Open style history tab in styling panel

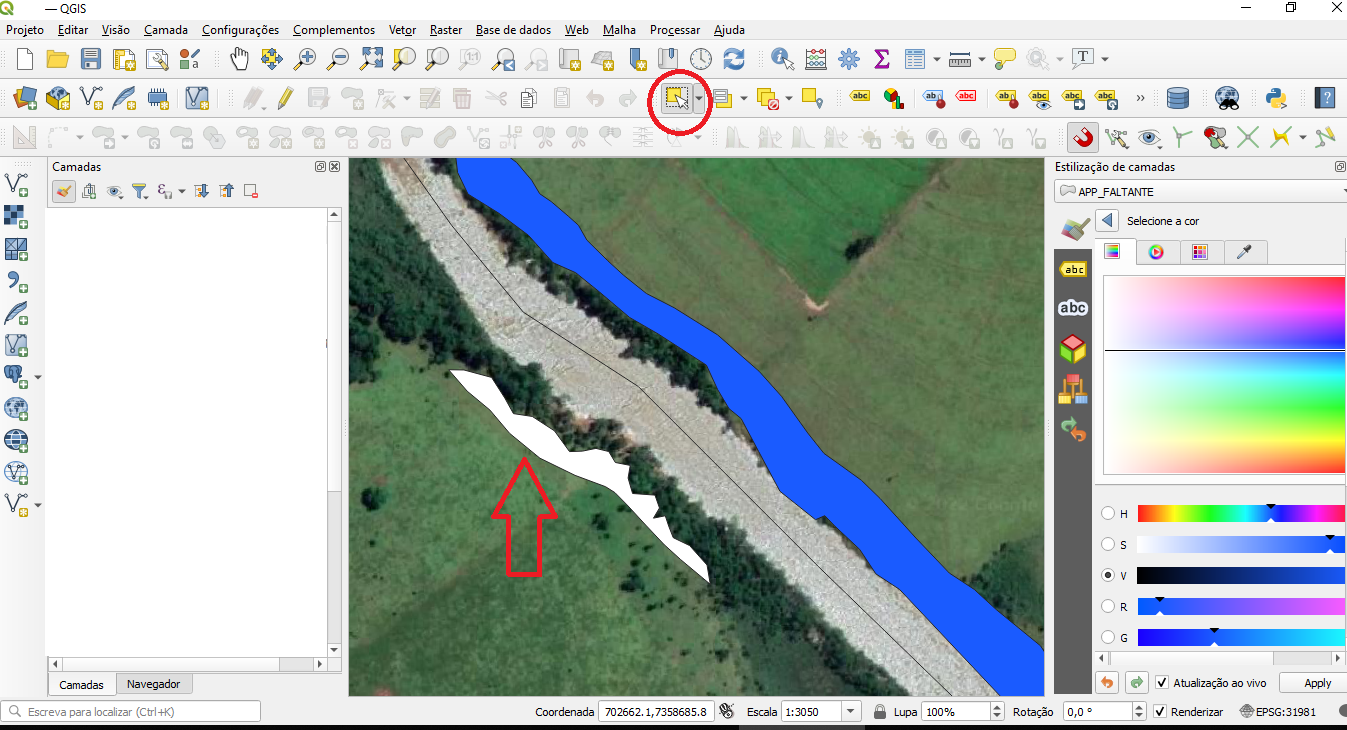1073,430
